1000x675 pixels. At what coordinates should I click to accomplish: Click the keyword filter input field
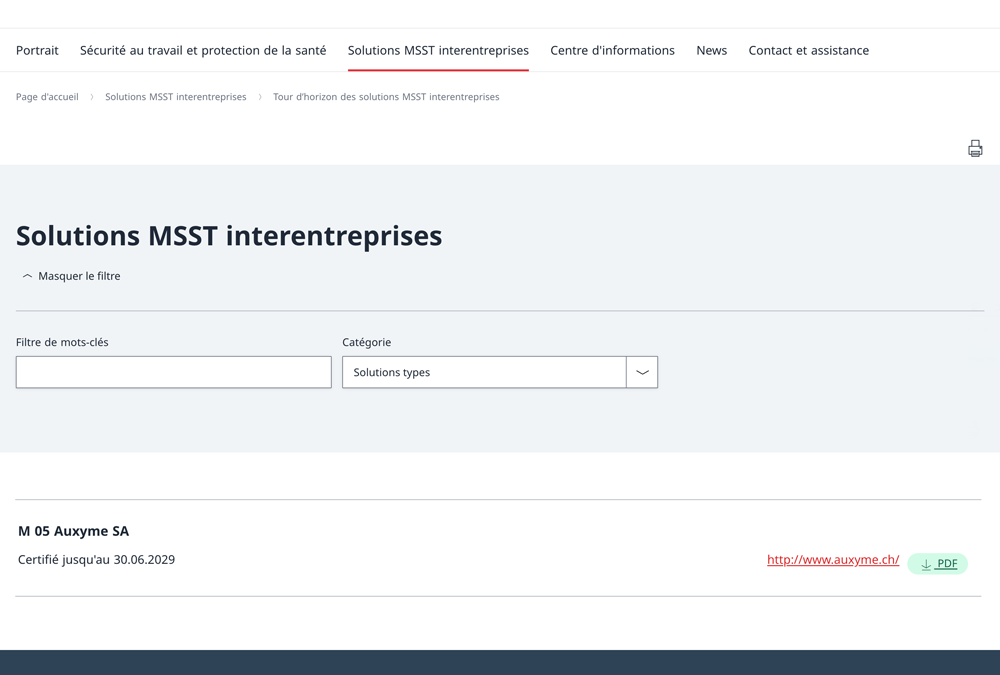(173, 371)
